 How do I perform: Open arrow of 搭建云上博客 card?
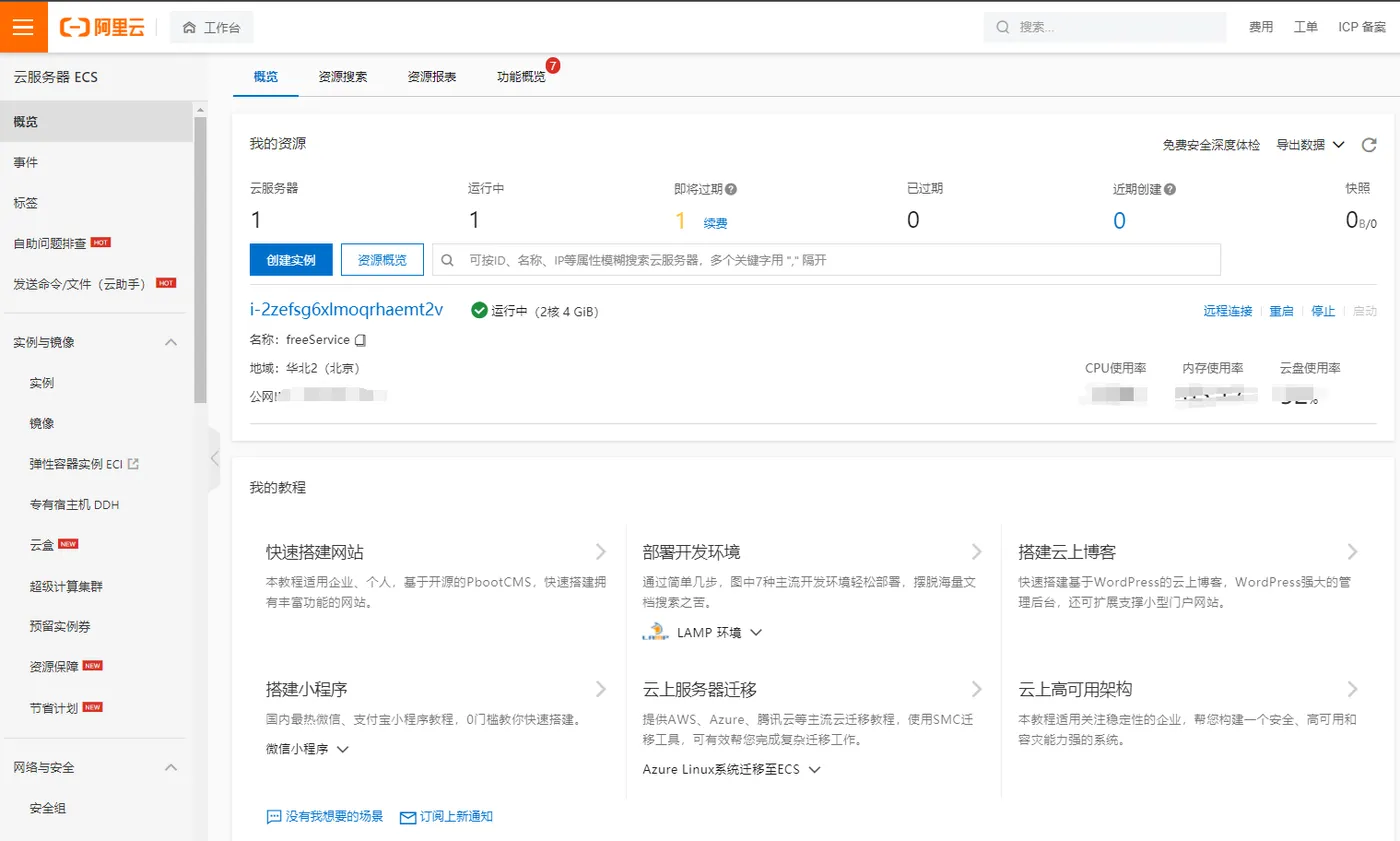(x=1352, y=551)
